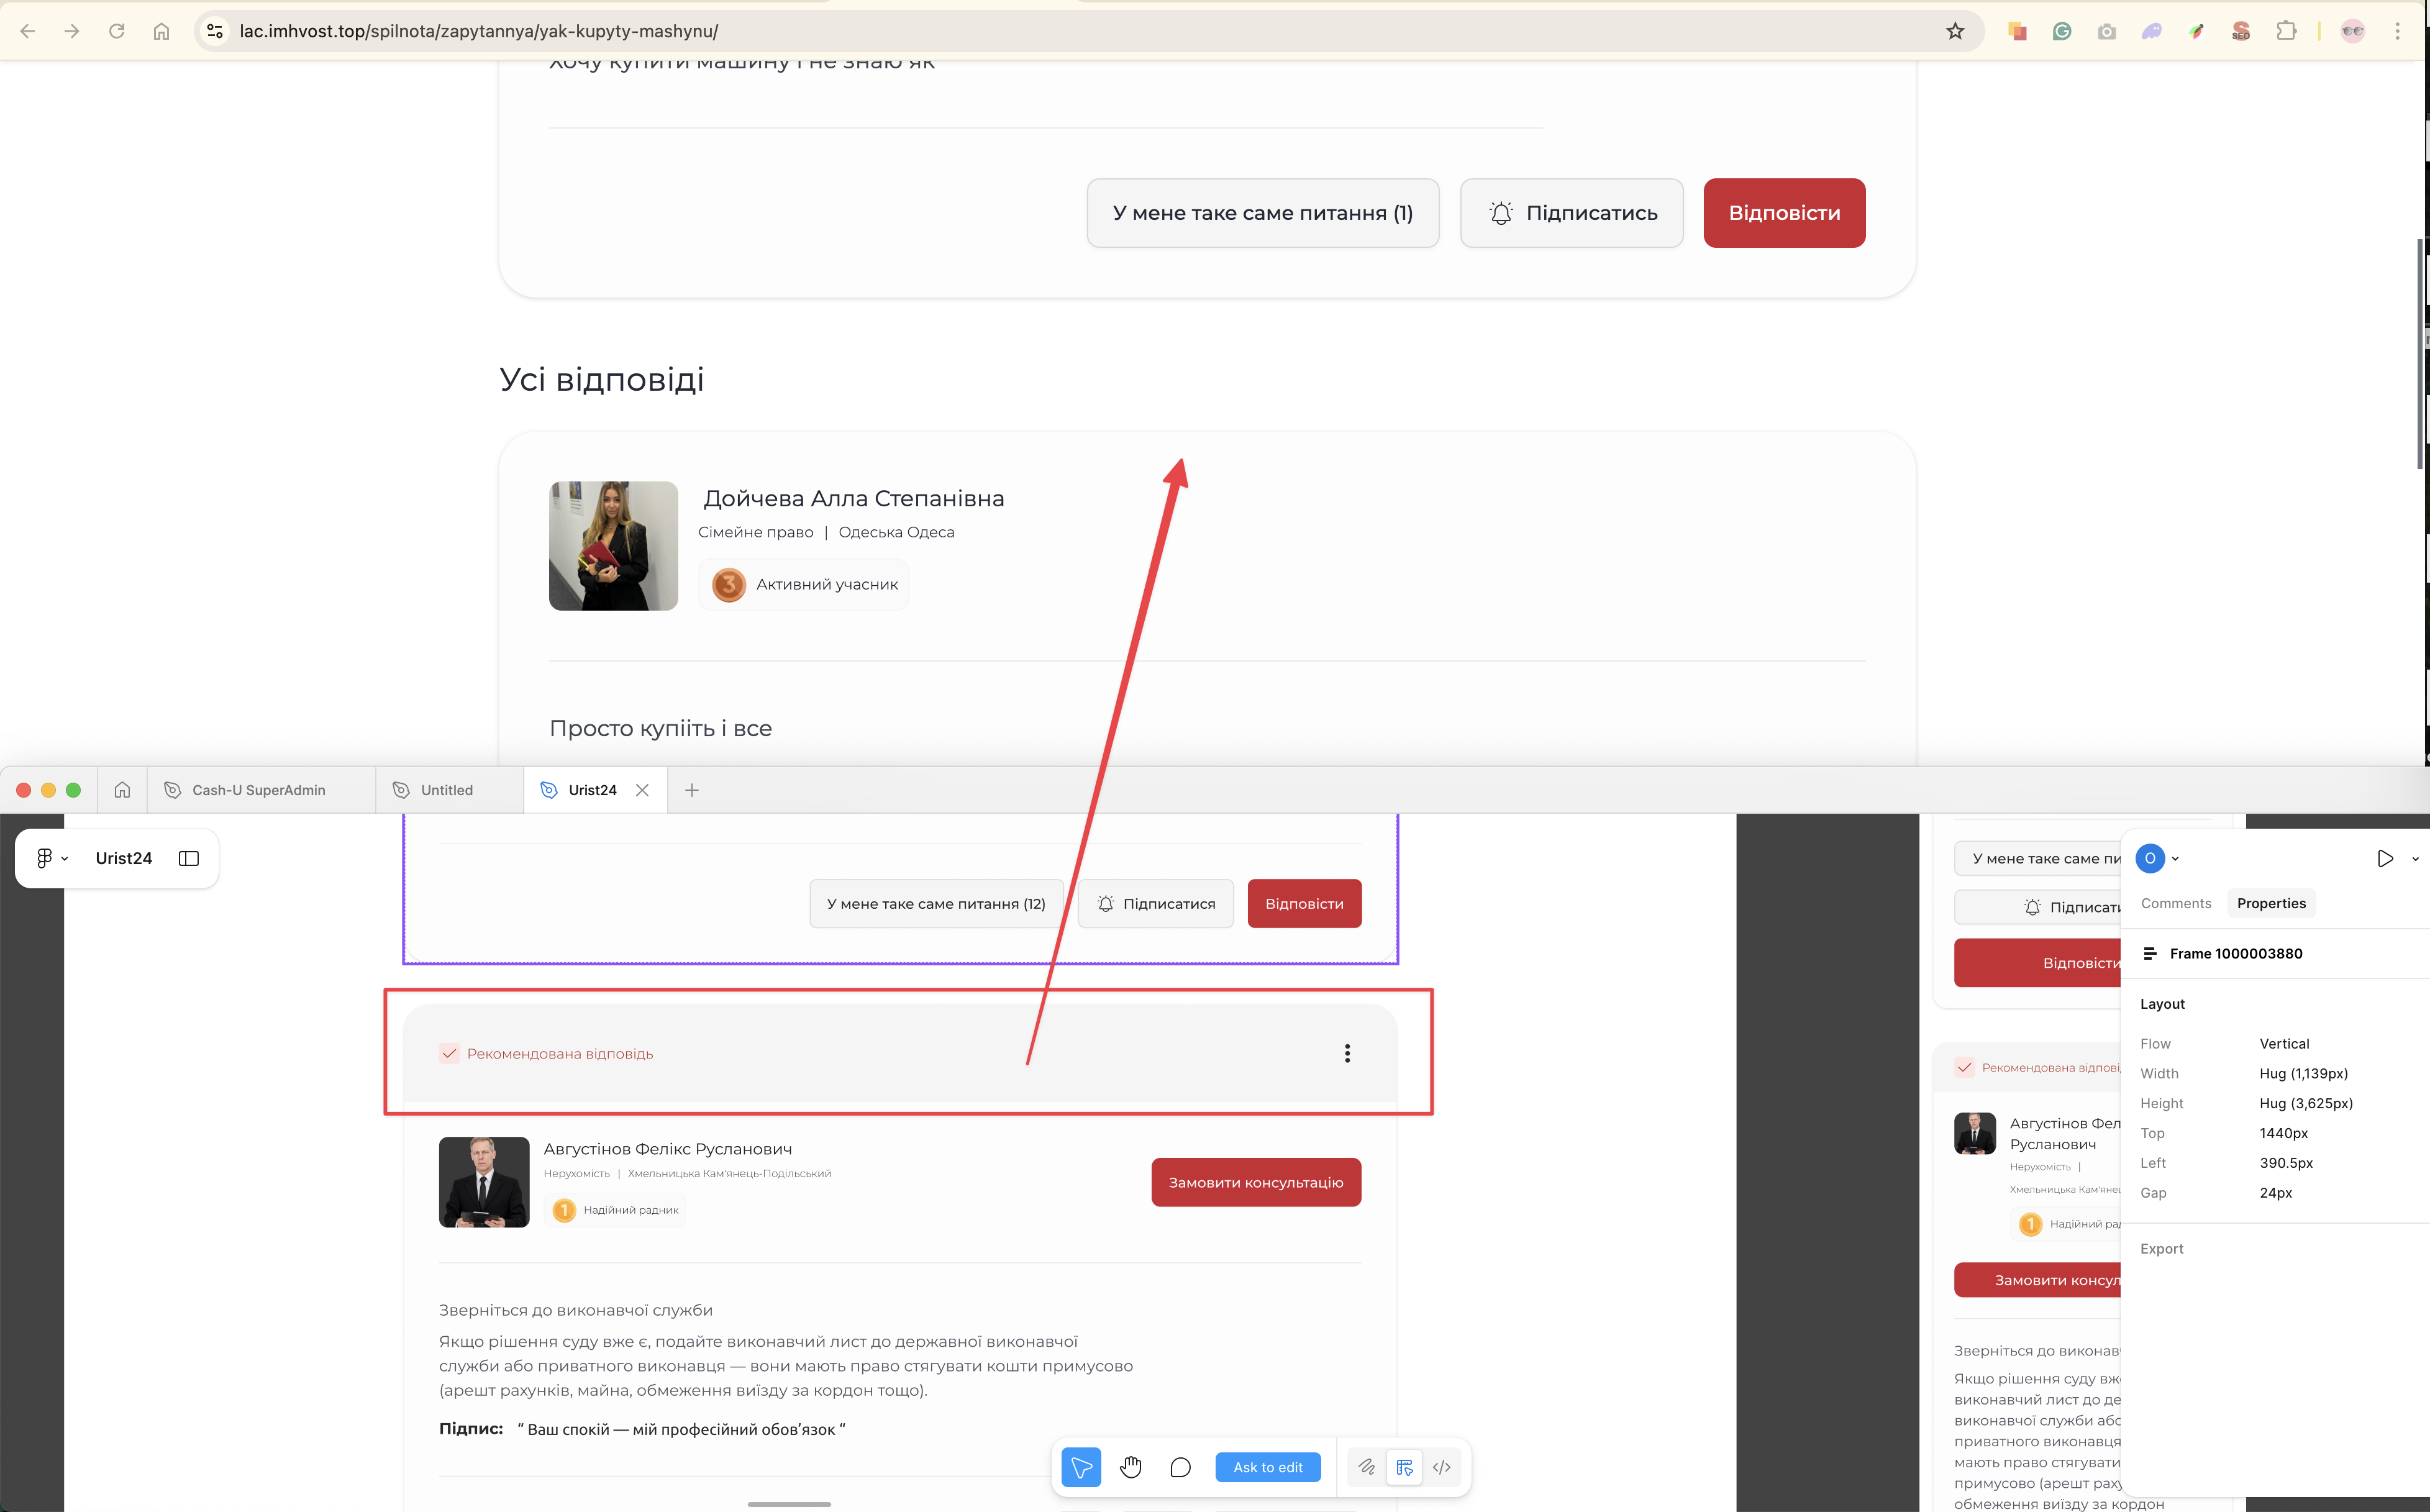Click Дойчева Алла Степанівна profile photo
This screenshot has height=1512, width=2430.
(613, 546)
